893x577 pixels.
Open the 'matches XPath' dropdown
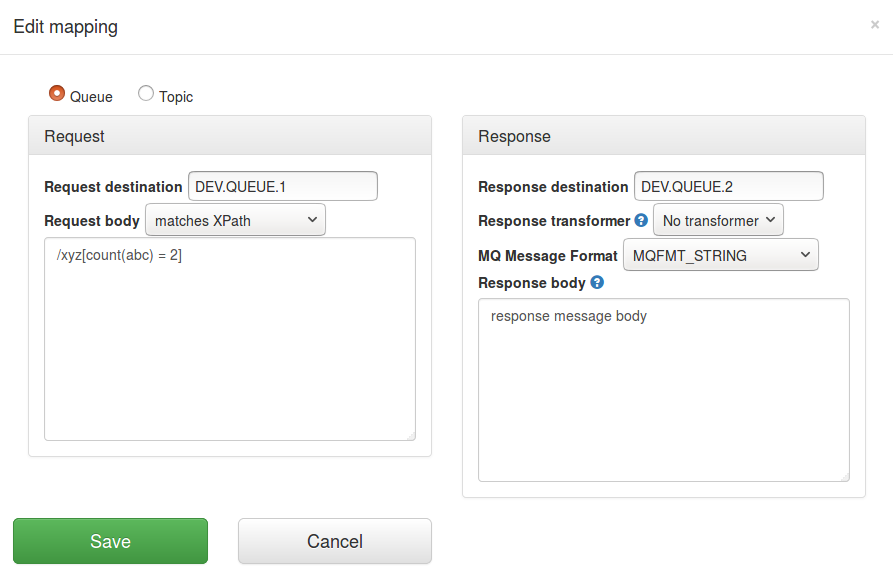click(235, 219)
